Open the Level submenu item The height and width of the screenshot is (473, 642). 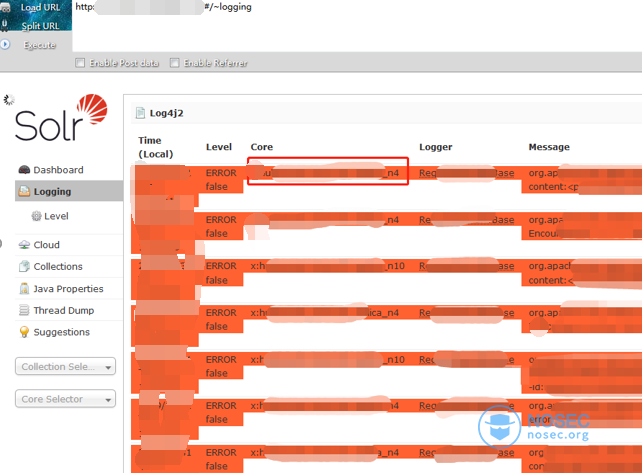(x=56, y=216)
